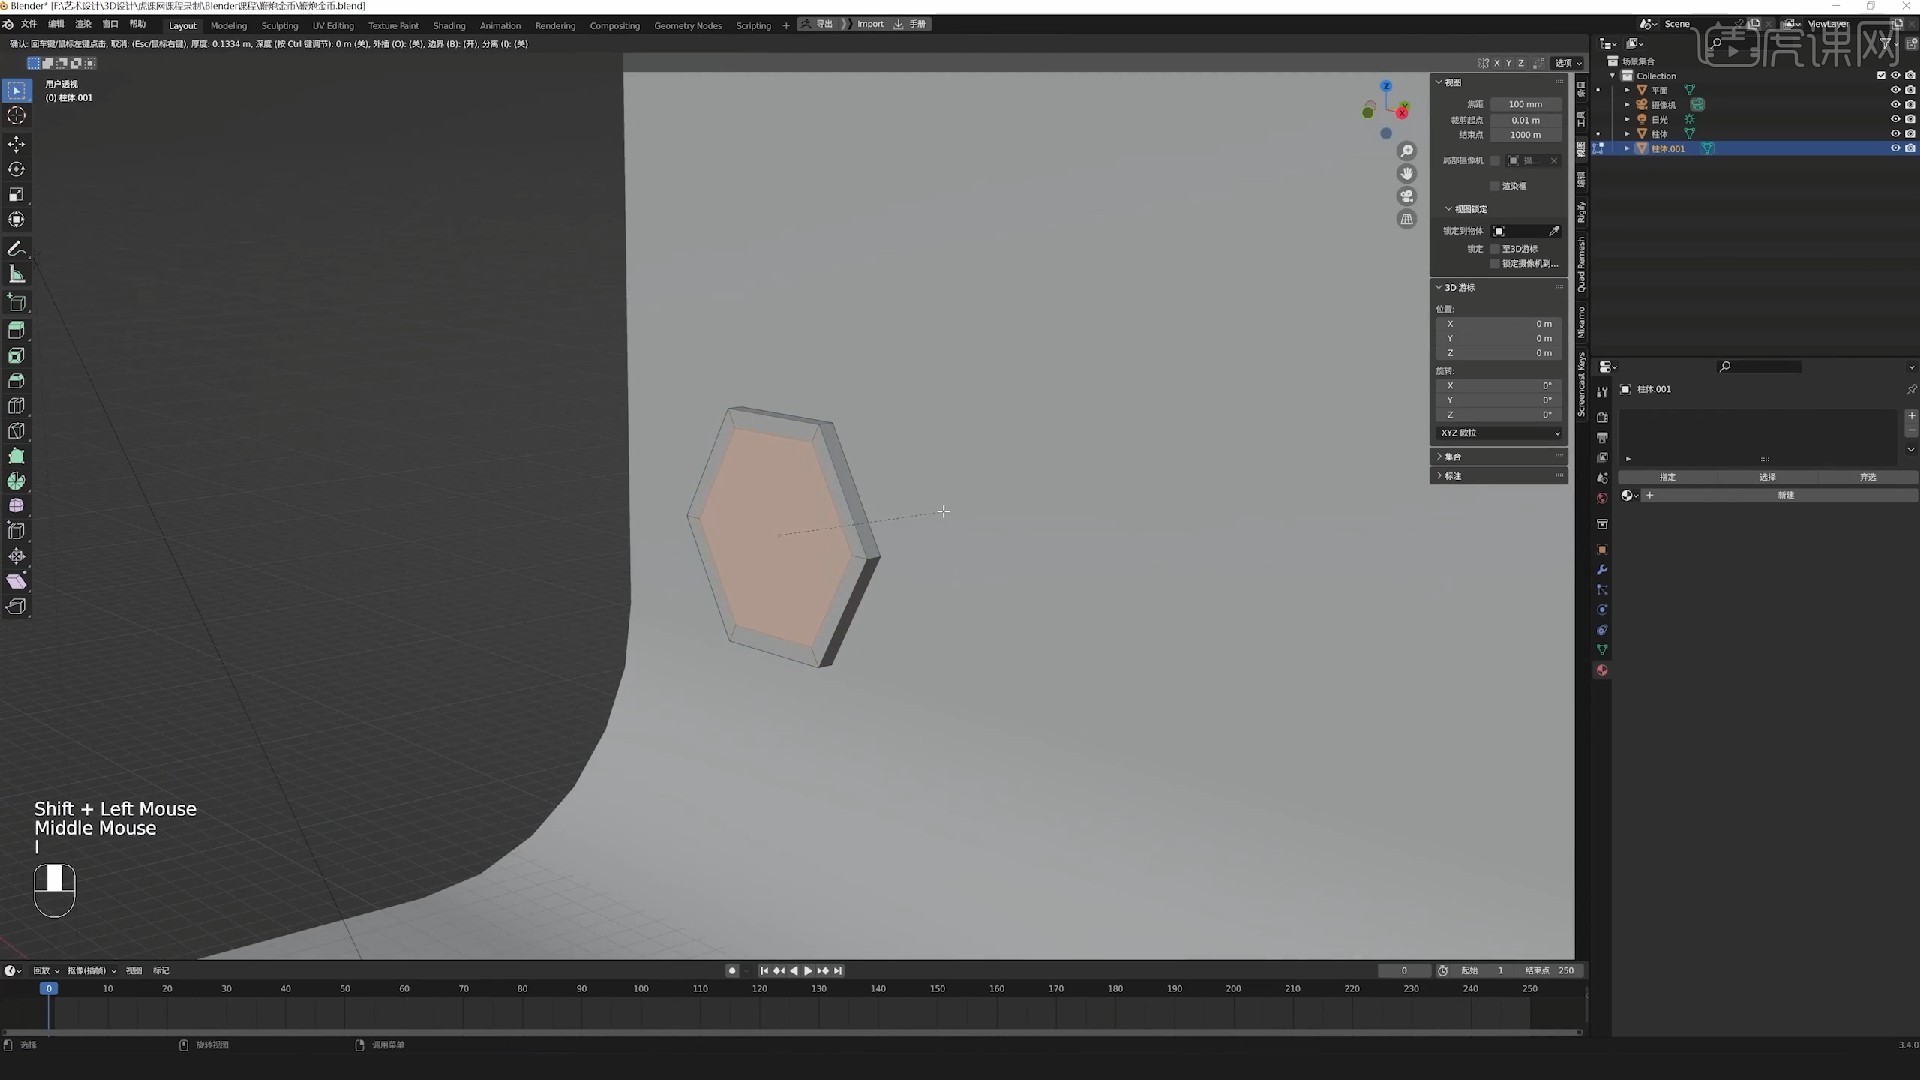Enable 局部摄像机 checkbox

point(1495,161)
